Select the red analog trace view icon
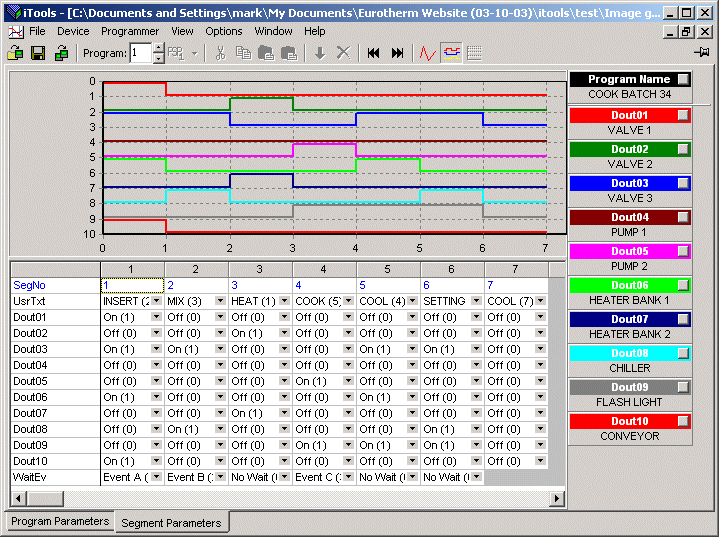 (427, 53)
